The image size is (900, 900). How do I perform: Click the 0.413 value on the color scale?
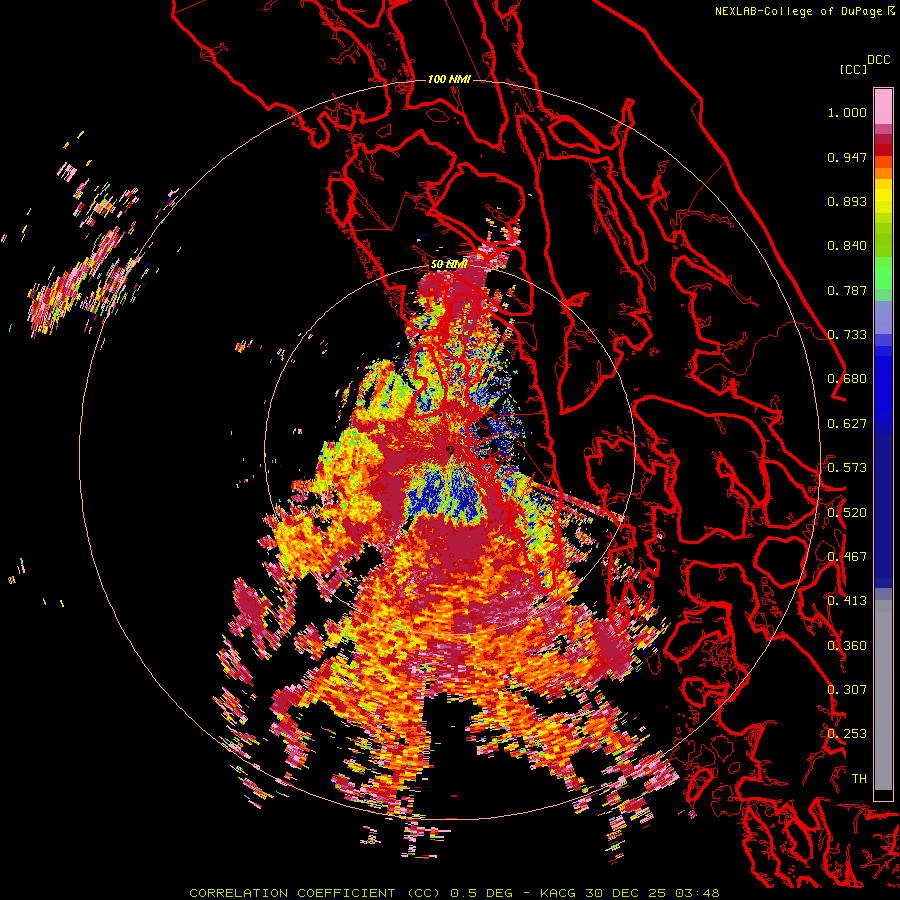coord(847,601)
